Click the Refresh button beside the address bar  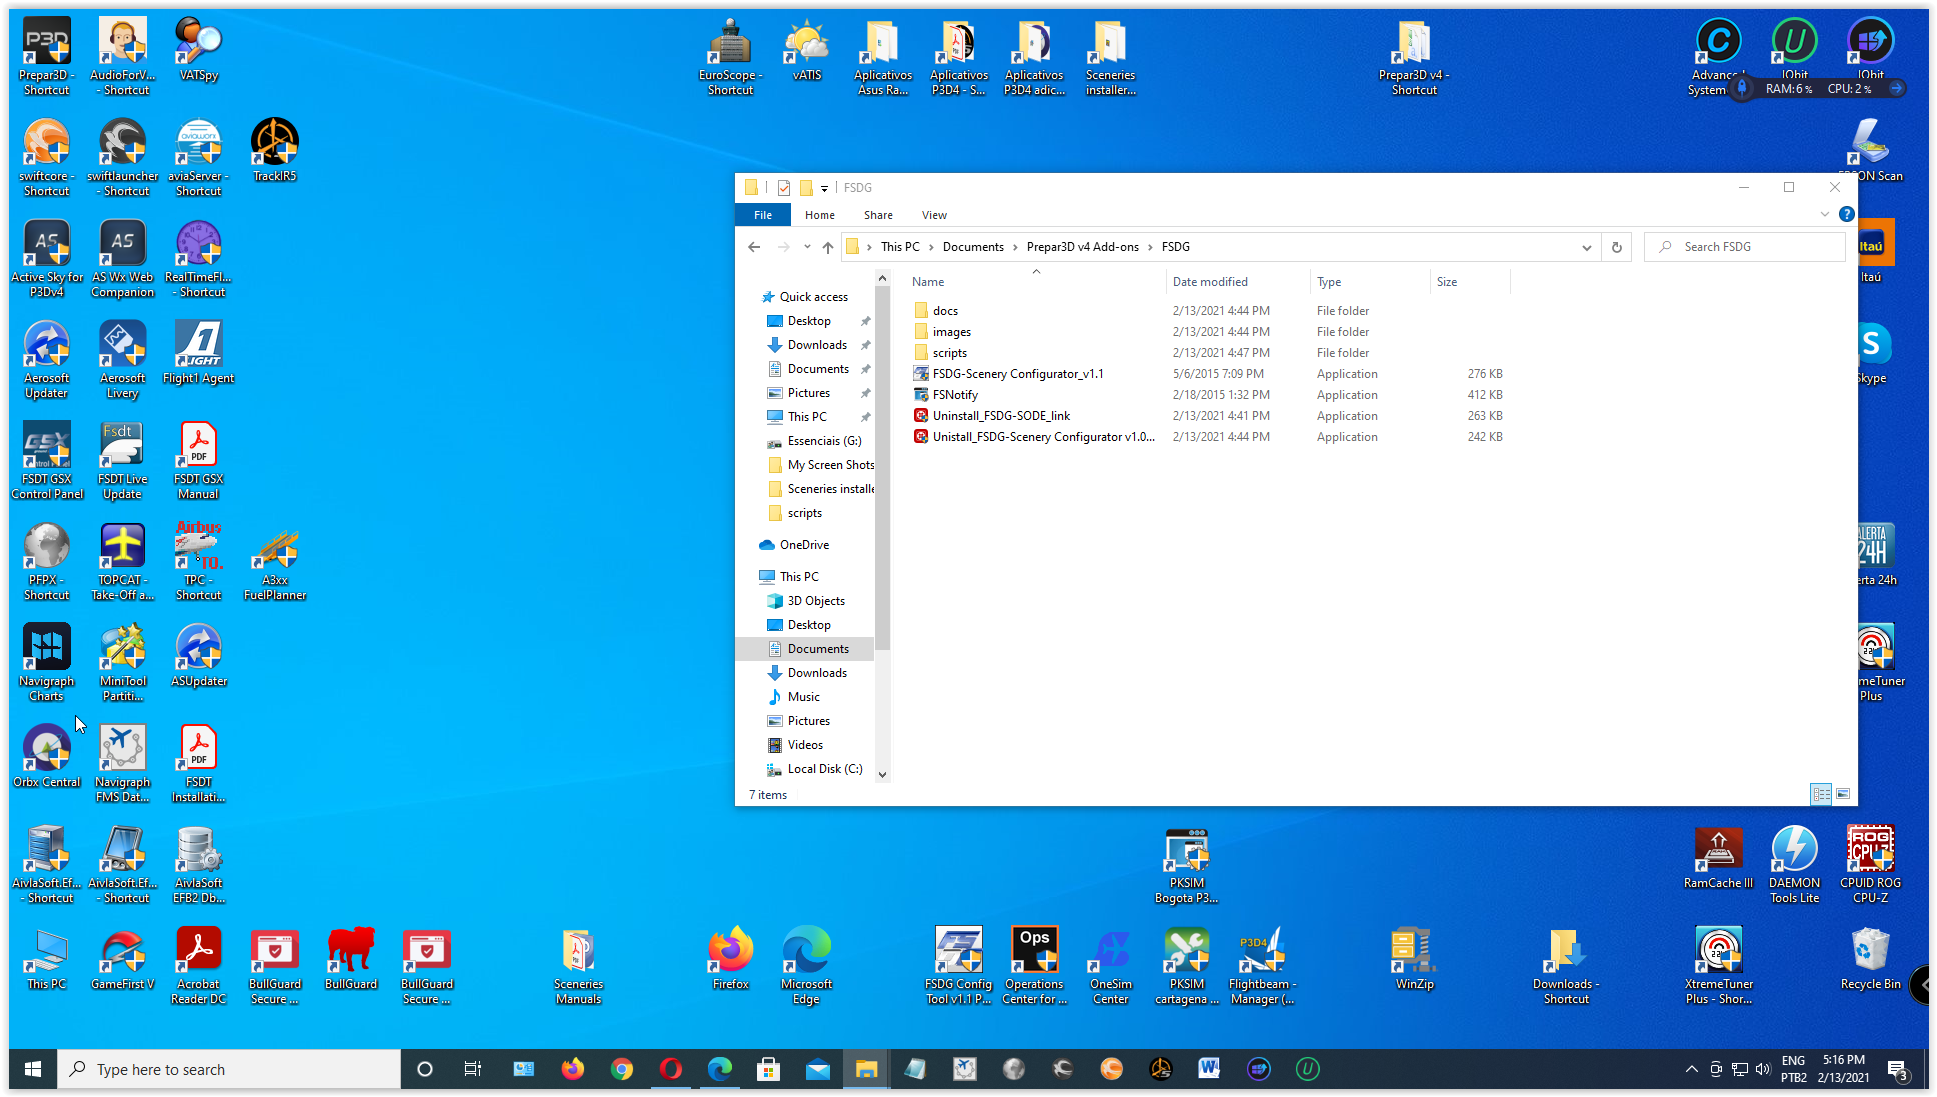tap(1616, 247)
